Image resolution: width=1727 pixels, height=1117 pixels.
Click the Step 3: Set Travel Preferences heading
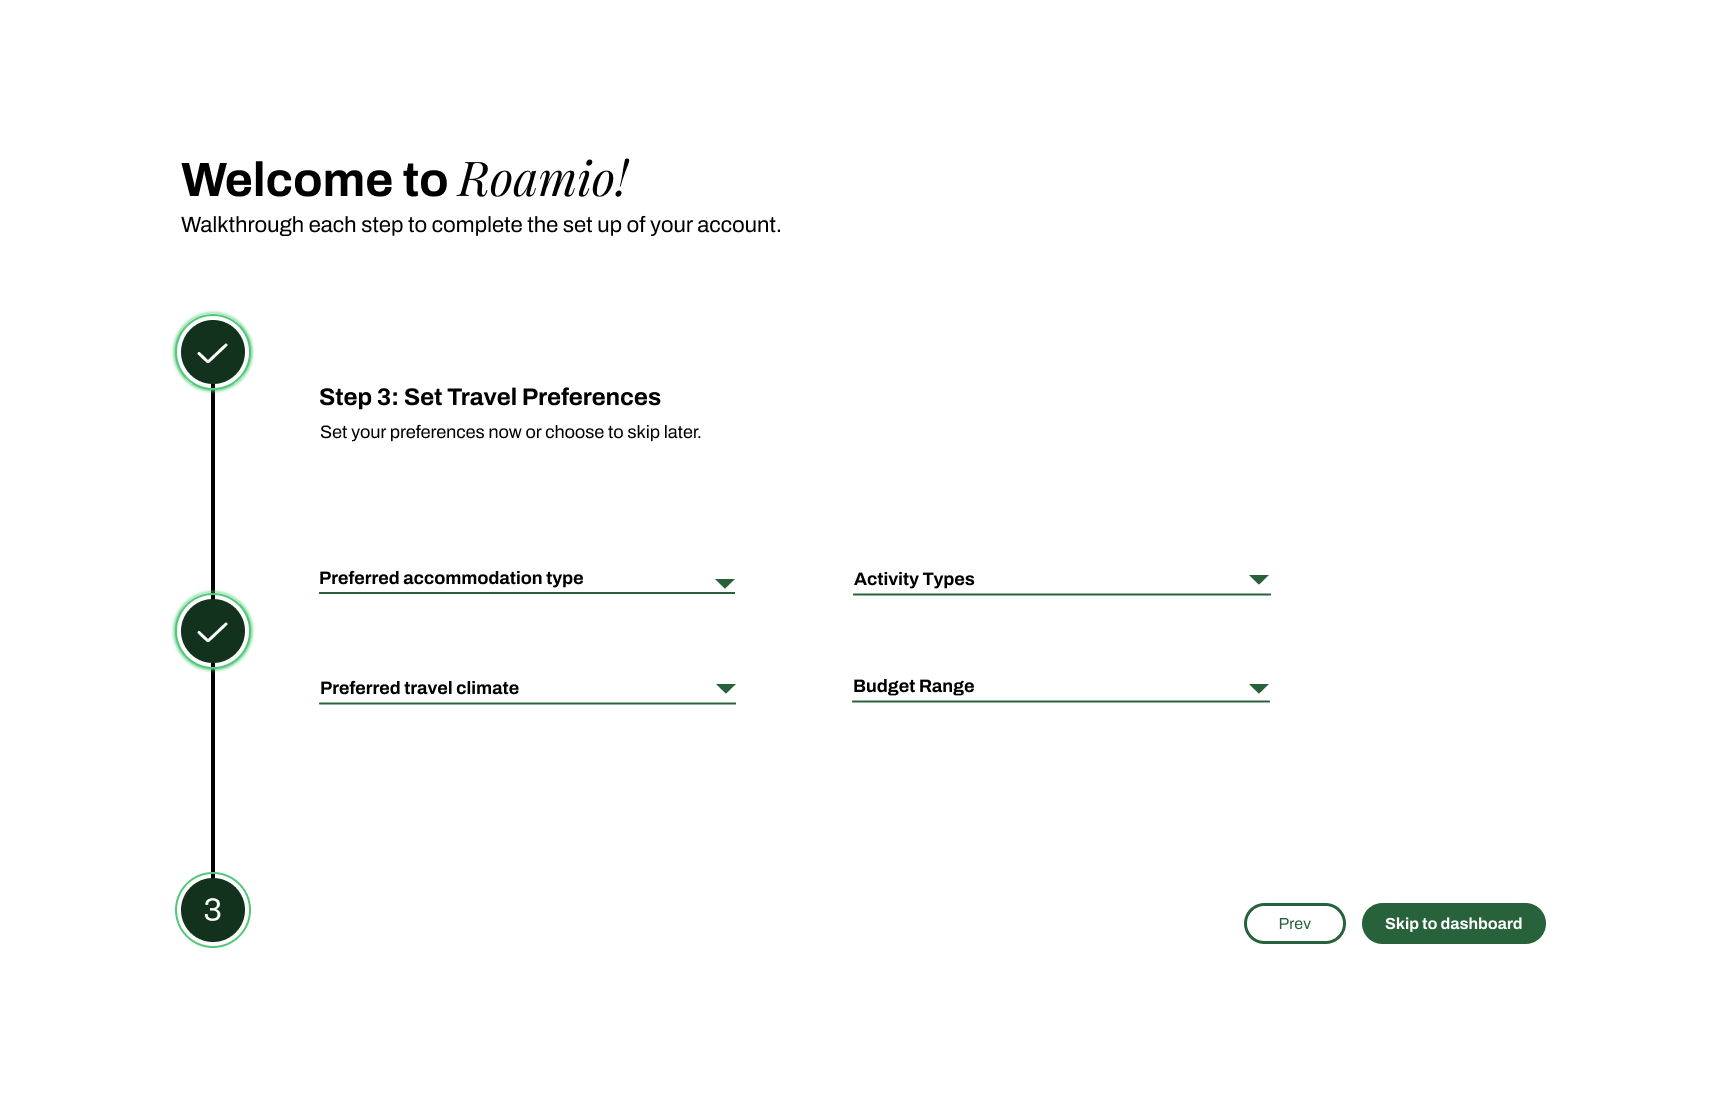(490, 397)
